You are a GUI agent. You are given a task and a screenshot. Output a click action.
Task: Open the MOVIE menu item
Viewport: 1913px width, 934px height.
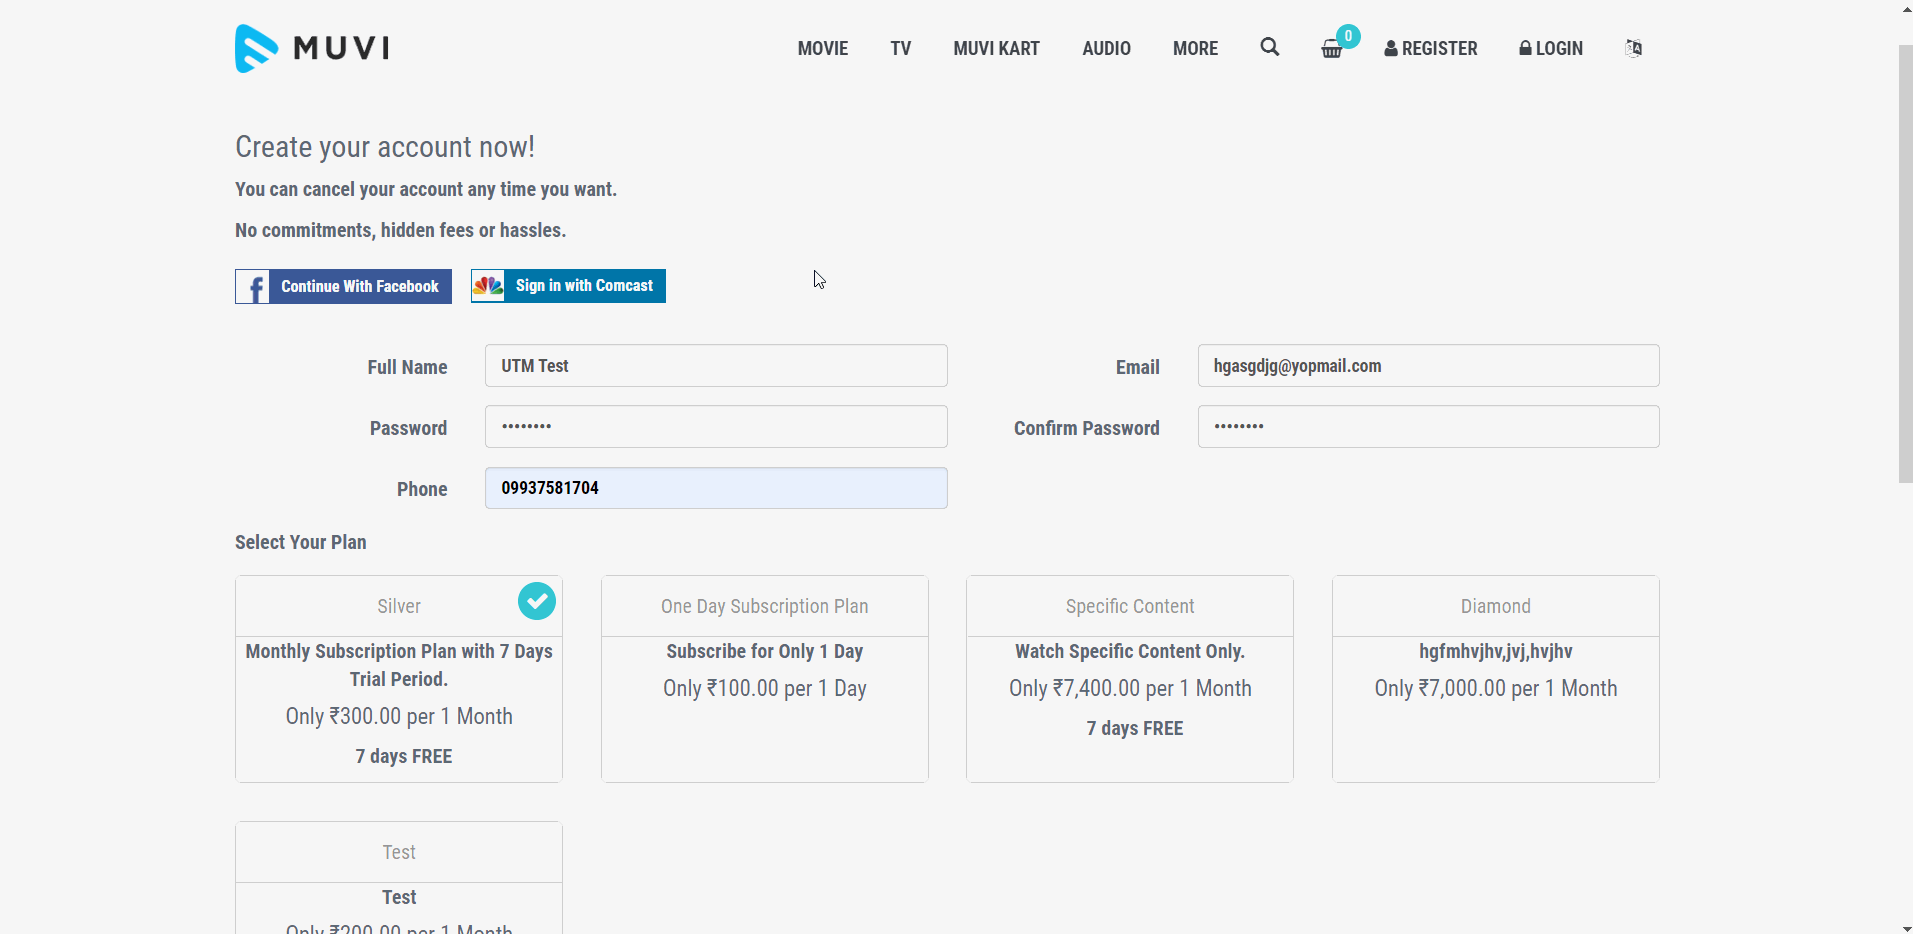(x=822, y=48)
